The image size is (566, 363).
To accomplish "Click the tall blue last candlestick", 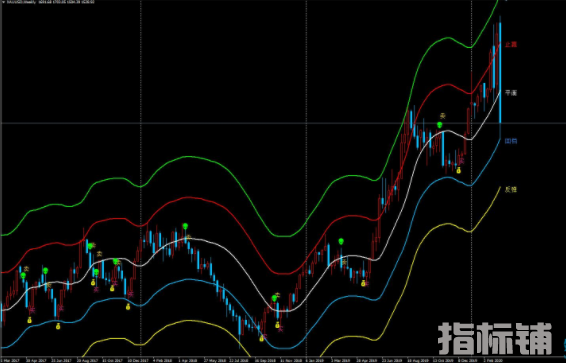I will tap(500, 72).
